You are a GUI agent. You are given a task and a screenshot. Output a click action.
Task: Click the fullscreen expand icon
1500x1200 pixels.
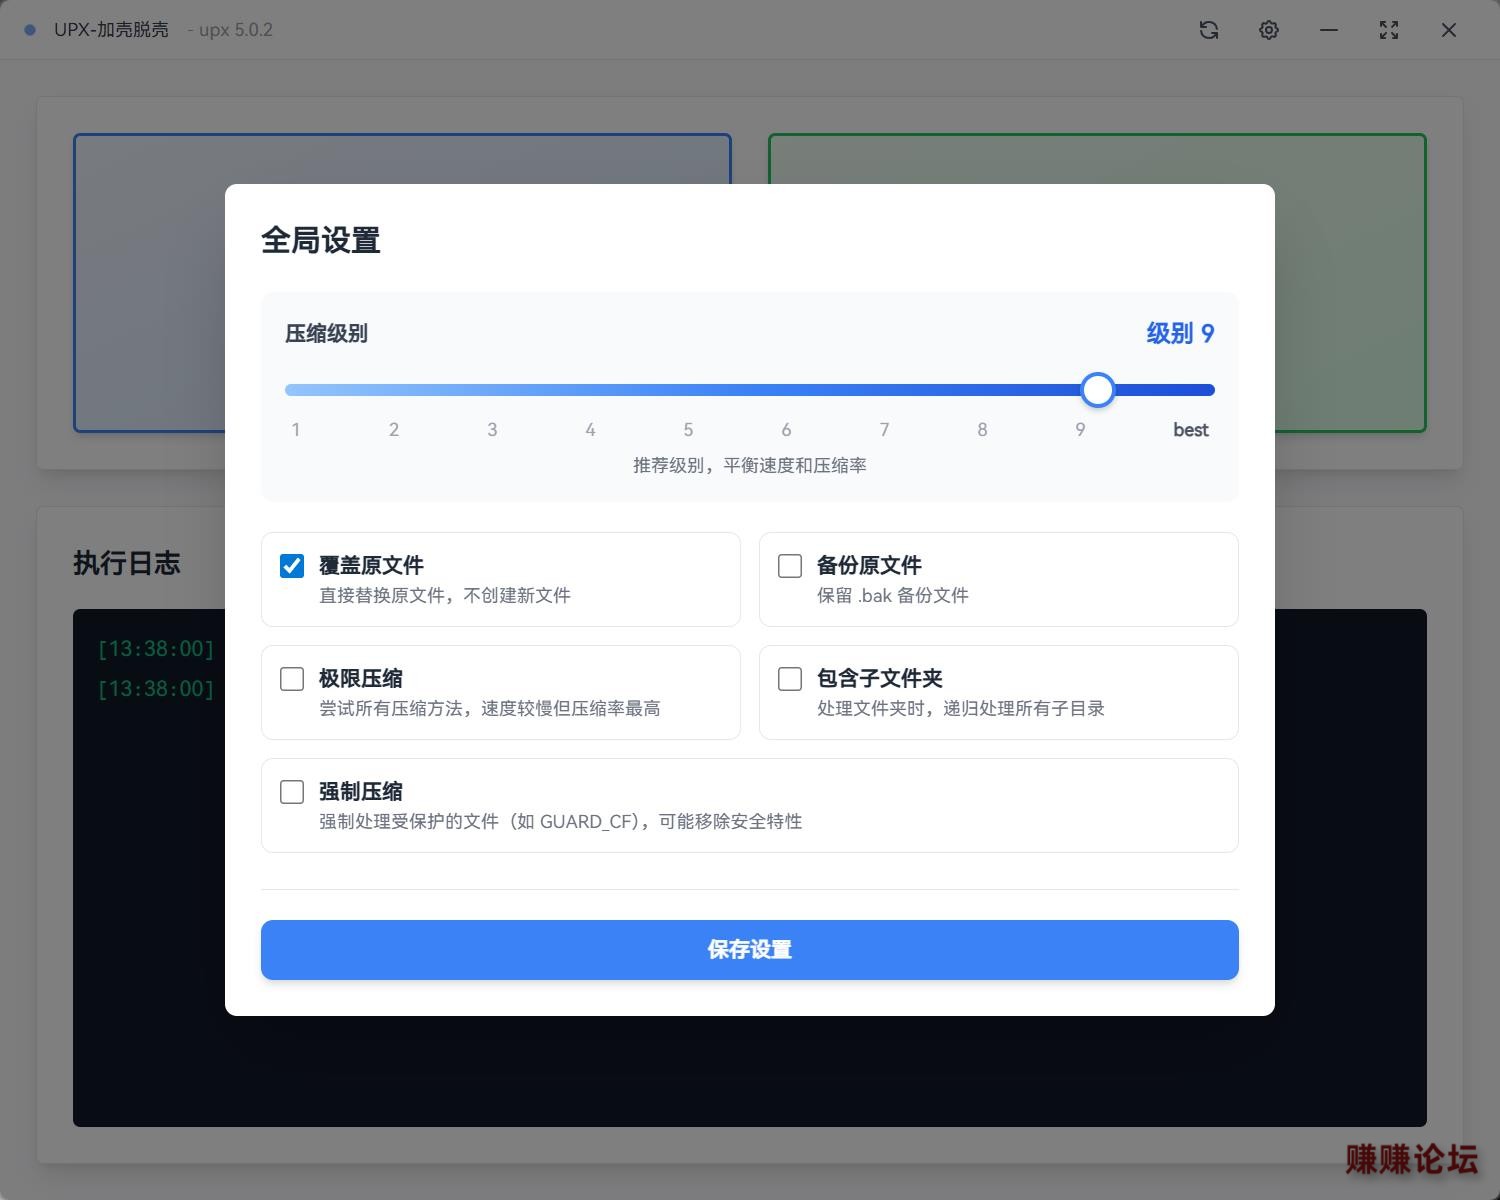pos(1389,30)
